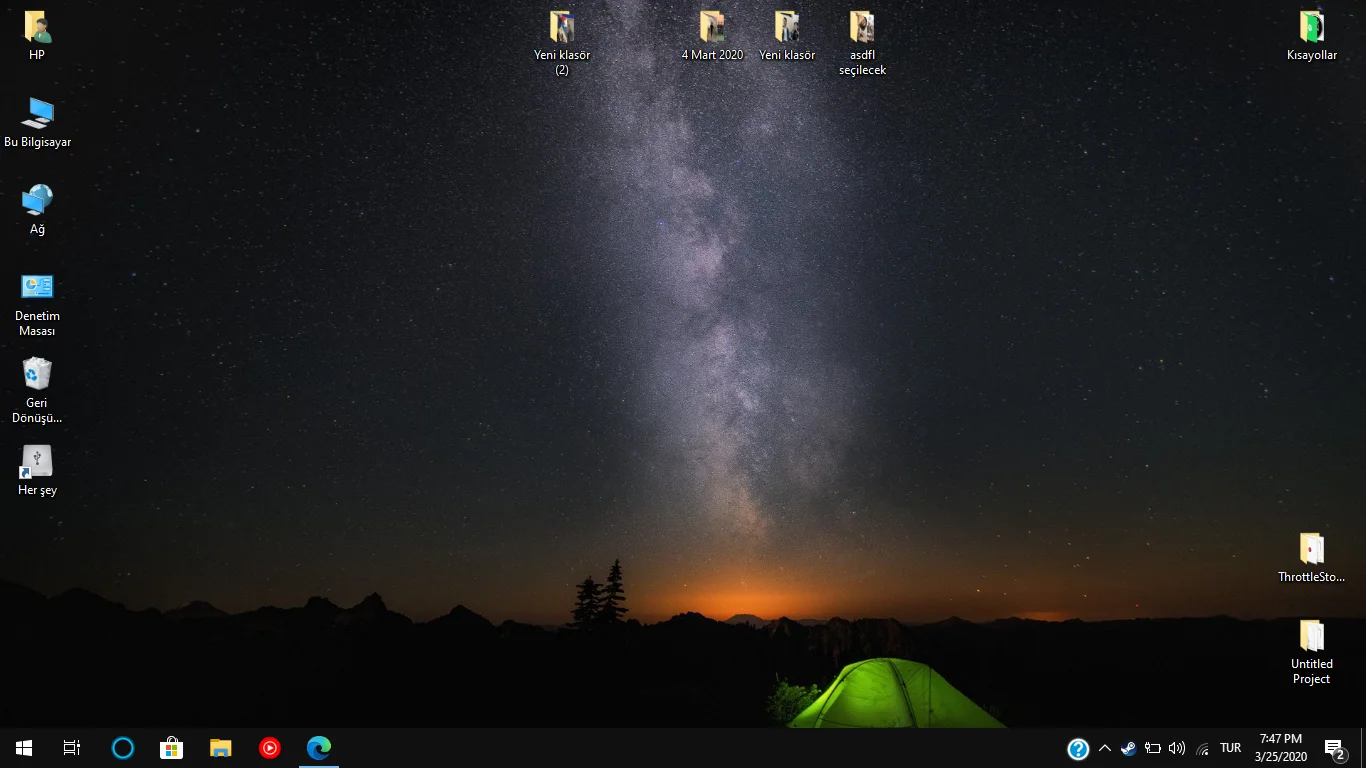Switch the TUR input language indicator
1366x768 pixels.
[x=1231, y=748]
